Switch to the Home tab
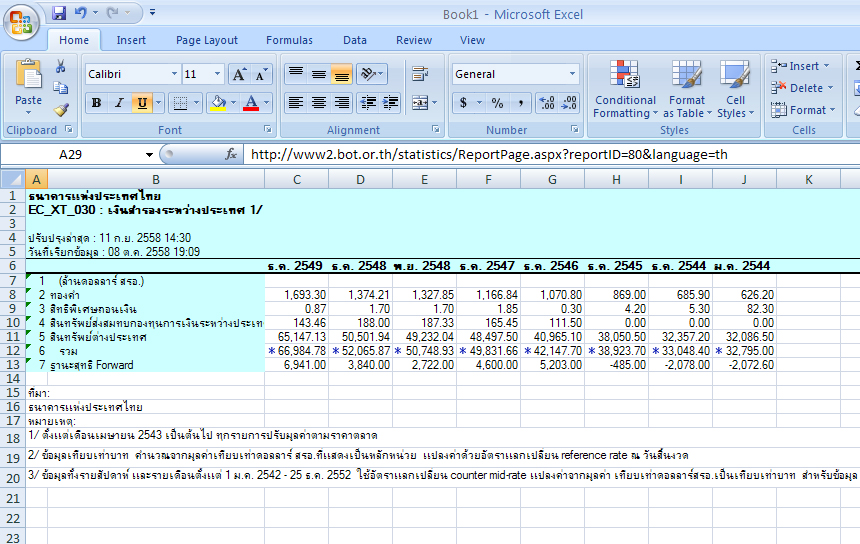Image resolution: width=860 pixels, height=544 pixels. coord(74,40)
